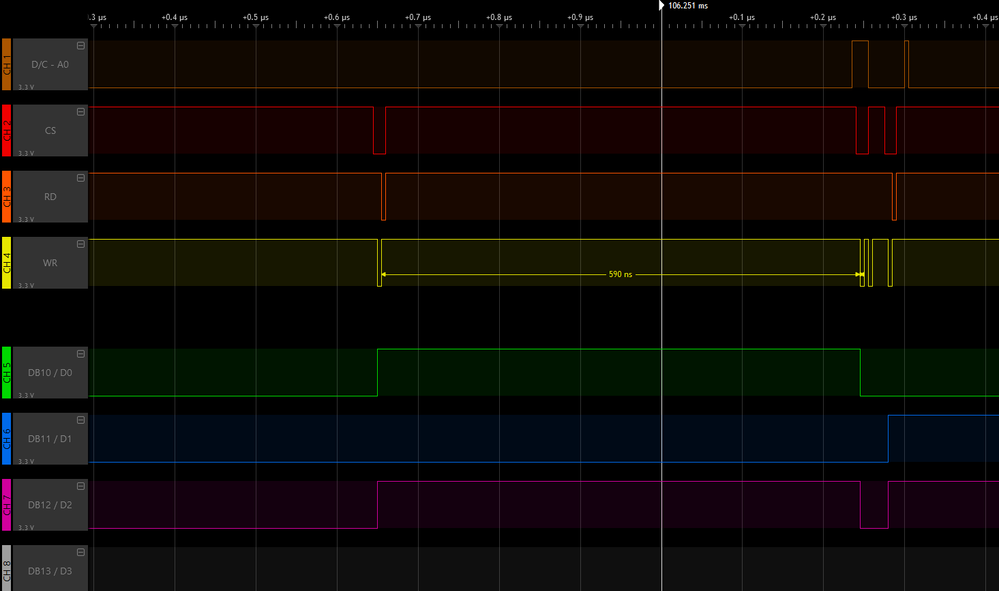Viewport: 999px width, 591px height.
Task: Click the 3.3 V label on D/C - A0
Action: tap(26, 87)
